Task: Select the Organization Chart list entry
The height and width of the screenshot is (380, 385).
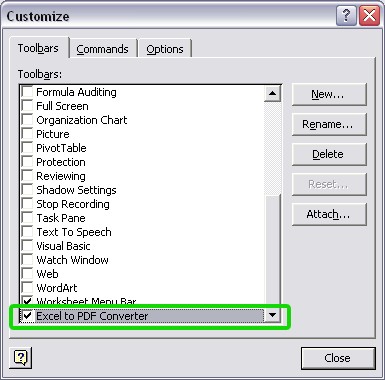Action: [82, 120]
